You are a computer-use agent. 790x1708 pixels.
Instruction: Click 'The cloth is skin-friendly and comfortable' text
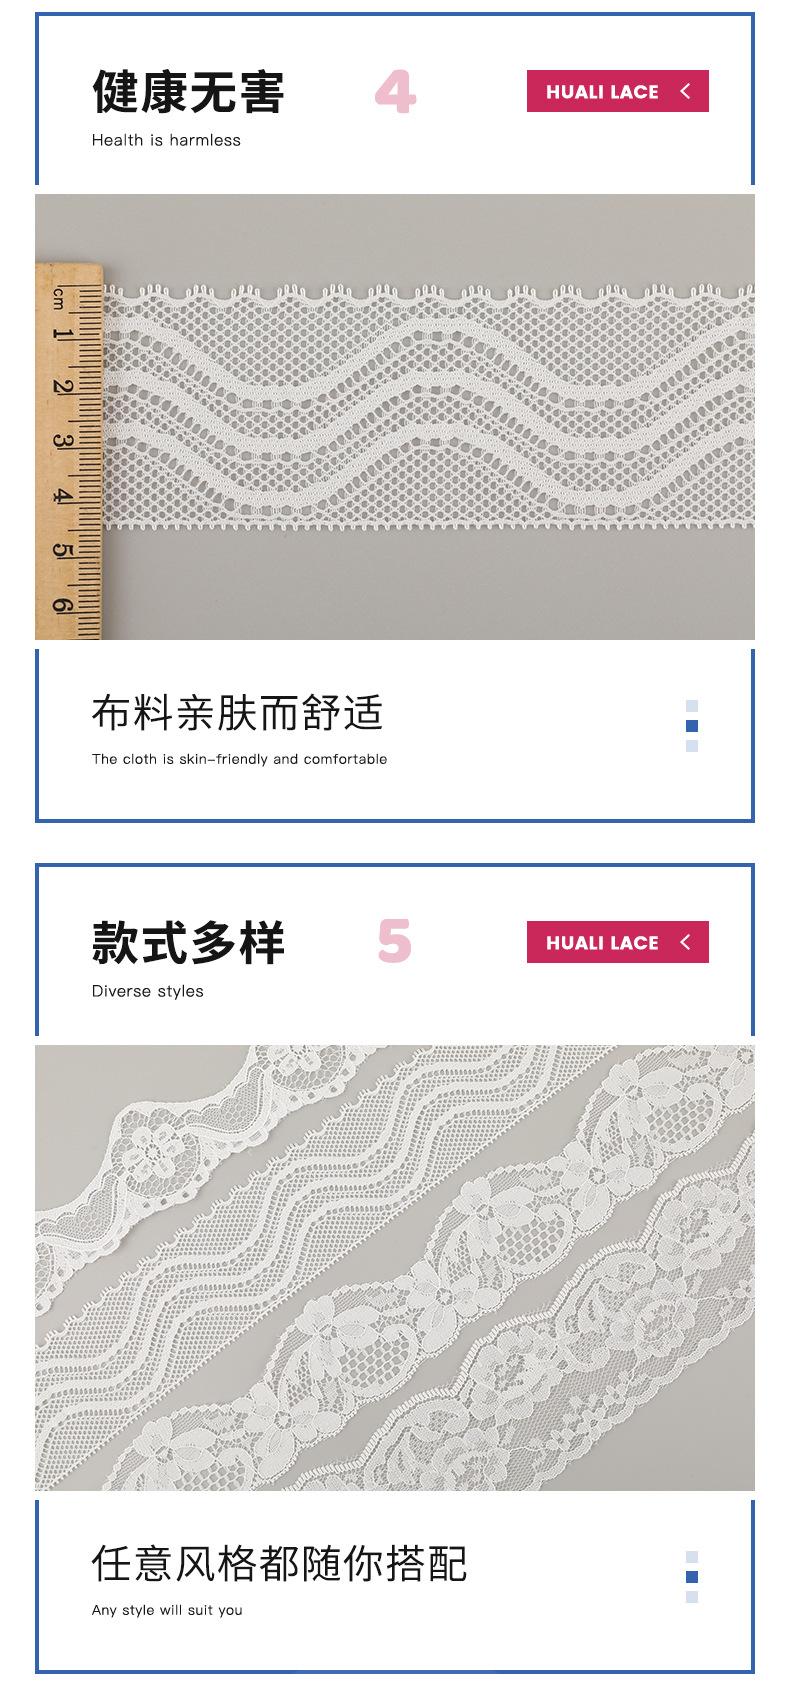pos(240,759)
